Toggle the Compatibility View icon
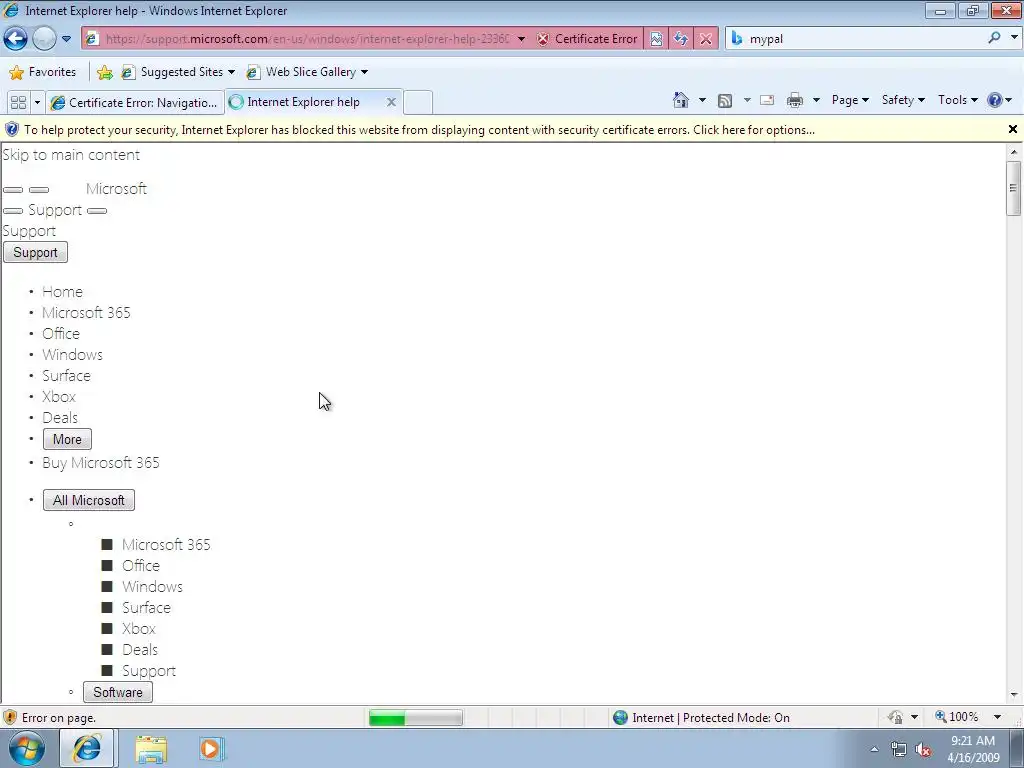The image size is (1024, 768). (656, 39)
